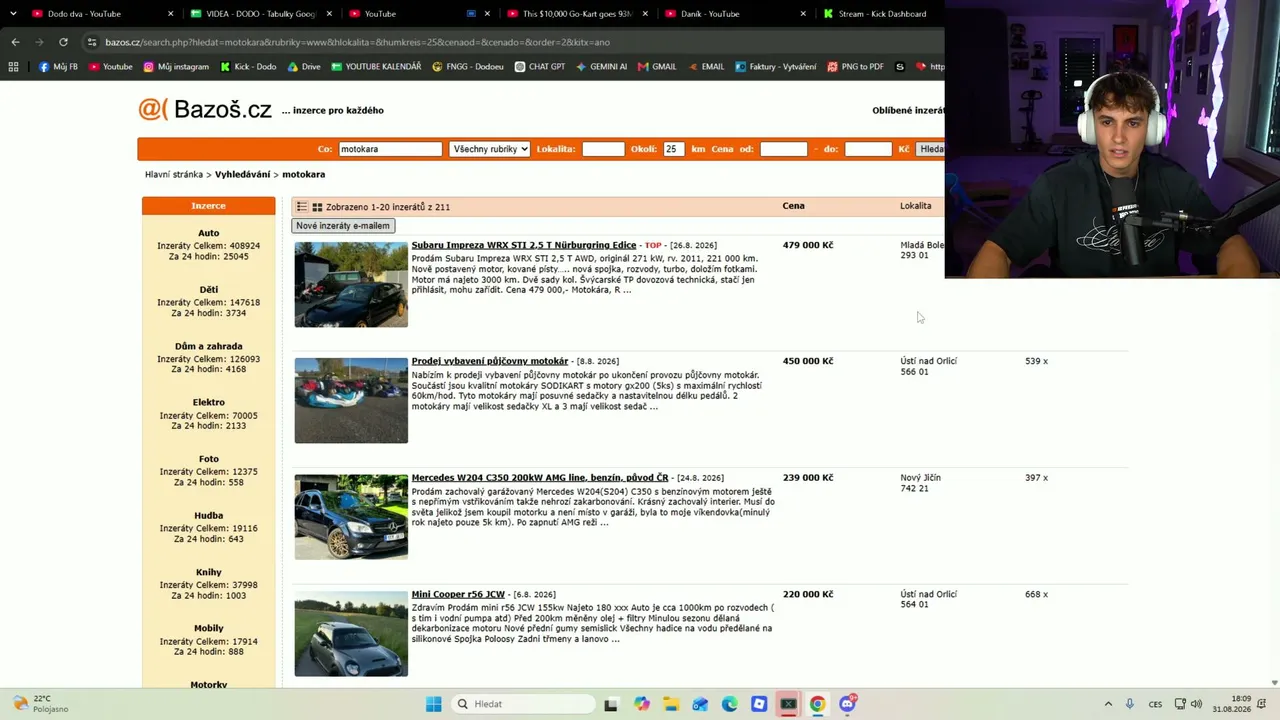
Task: Close the Dodo dva - YouTube tab
Action: tap(171, 14)
